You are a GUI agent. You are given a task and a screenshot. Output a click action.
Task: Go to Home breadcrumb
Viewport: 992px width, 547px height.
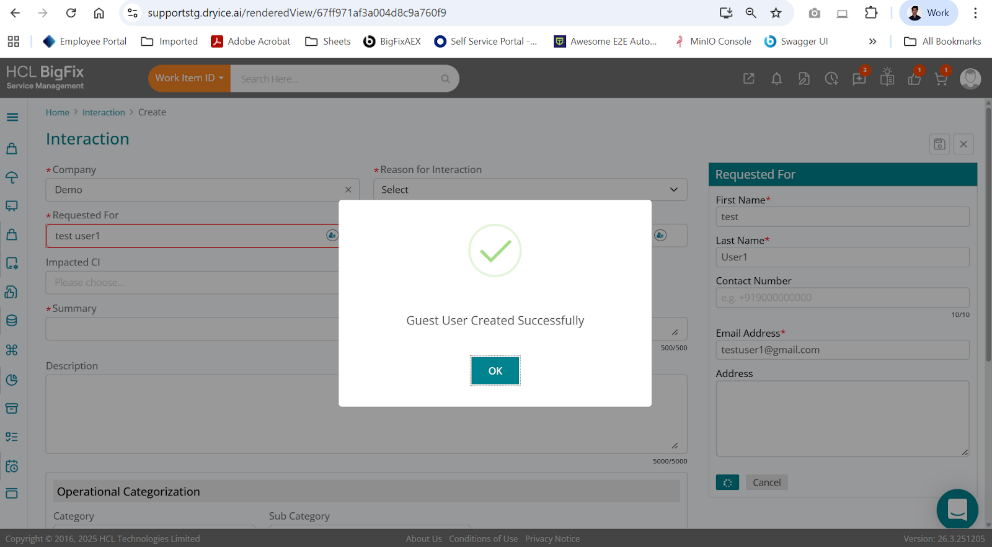point(57,112)
